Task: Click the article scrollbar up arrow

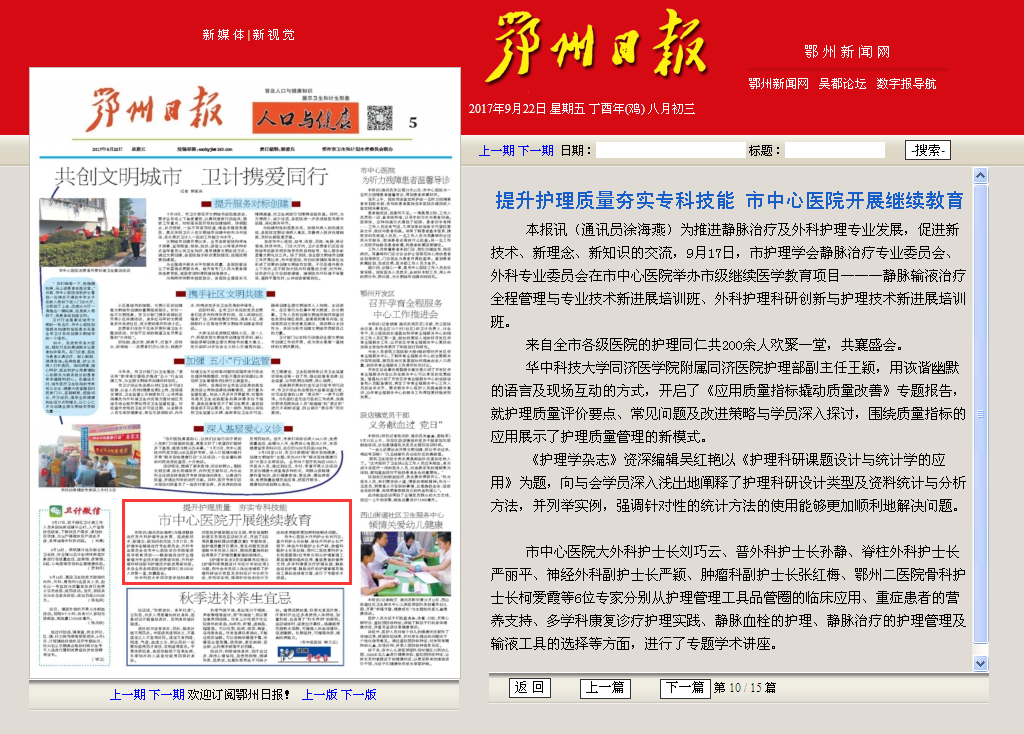Action: tap(980, 175)
